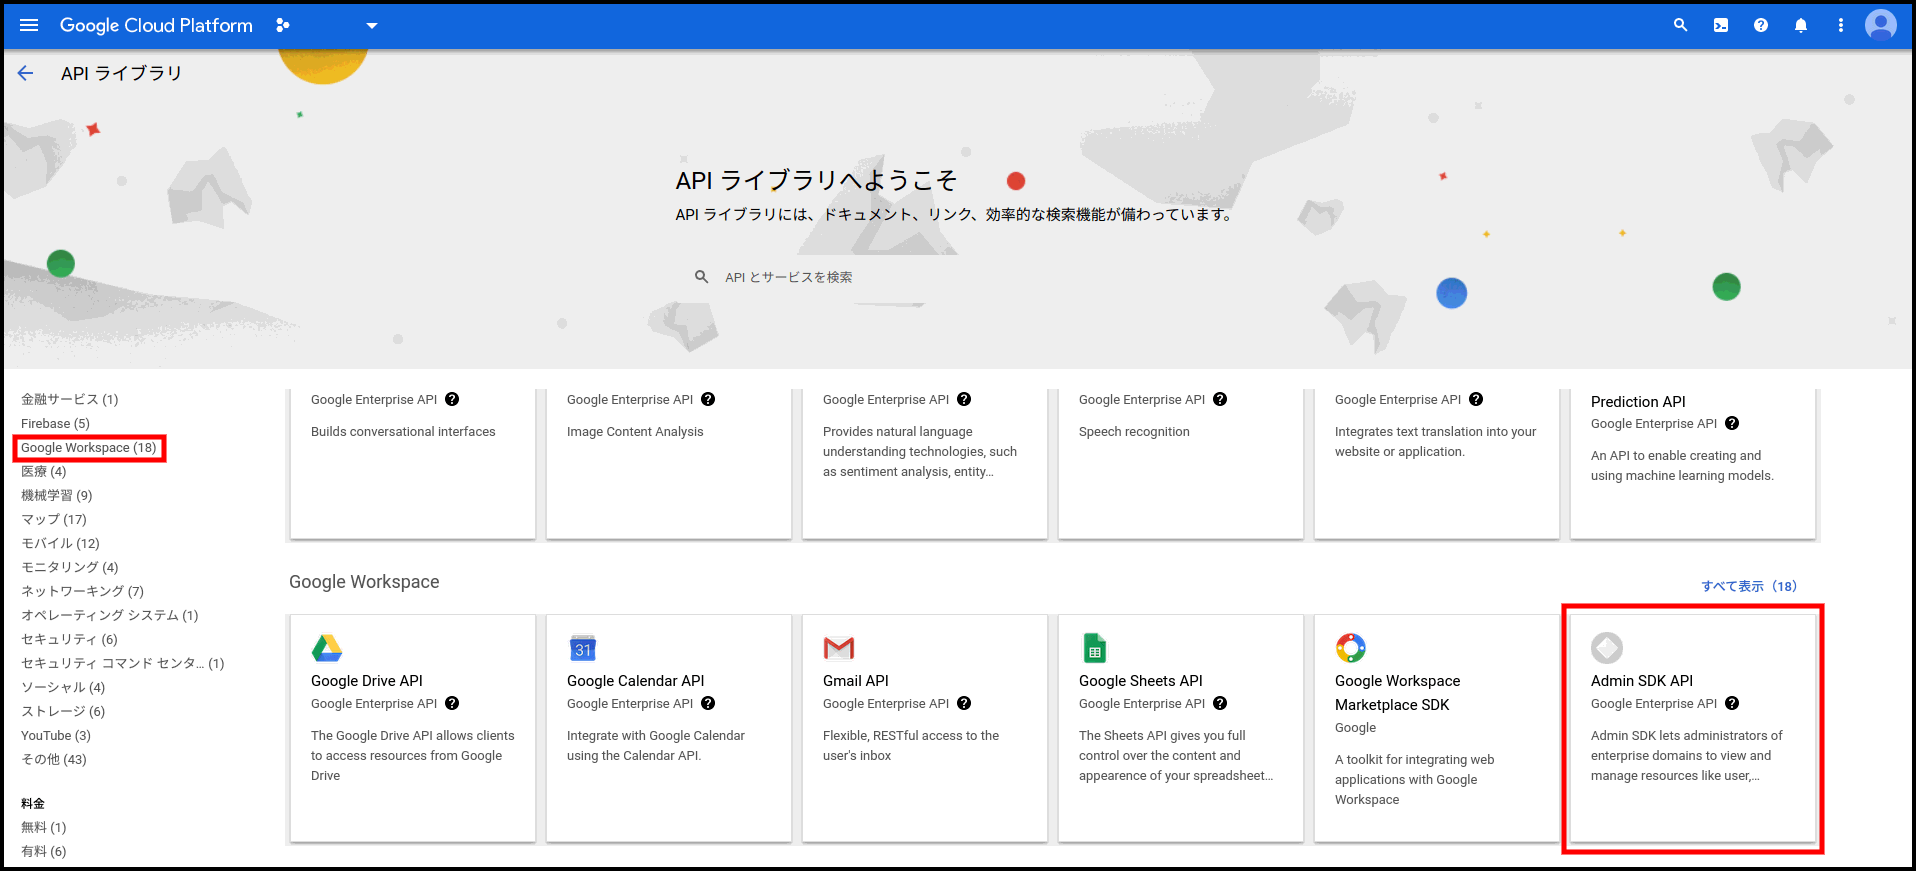The image size is (1916, 871).
Task: Open the Google Calendar API card title
Action: pos(636,680)
